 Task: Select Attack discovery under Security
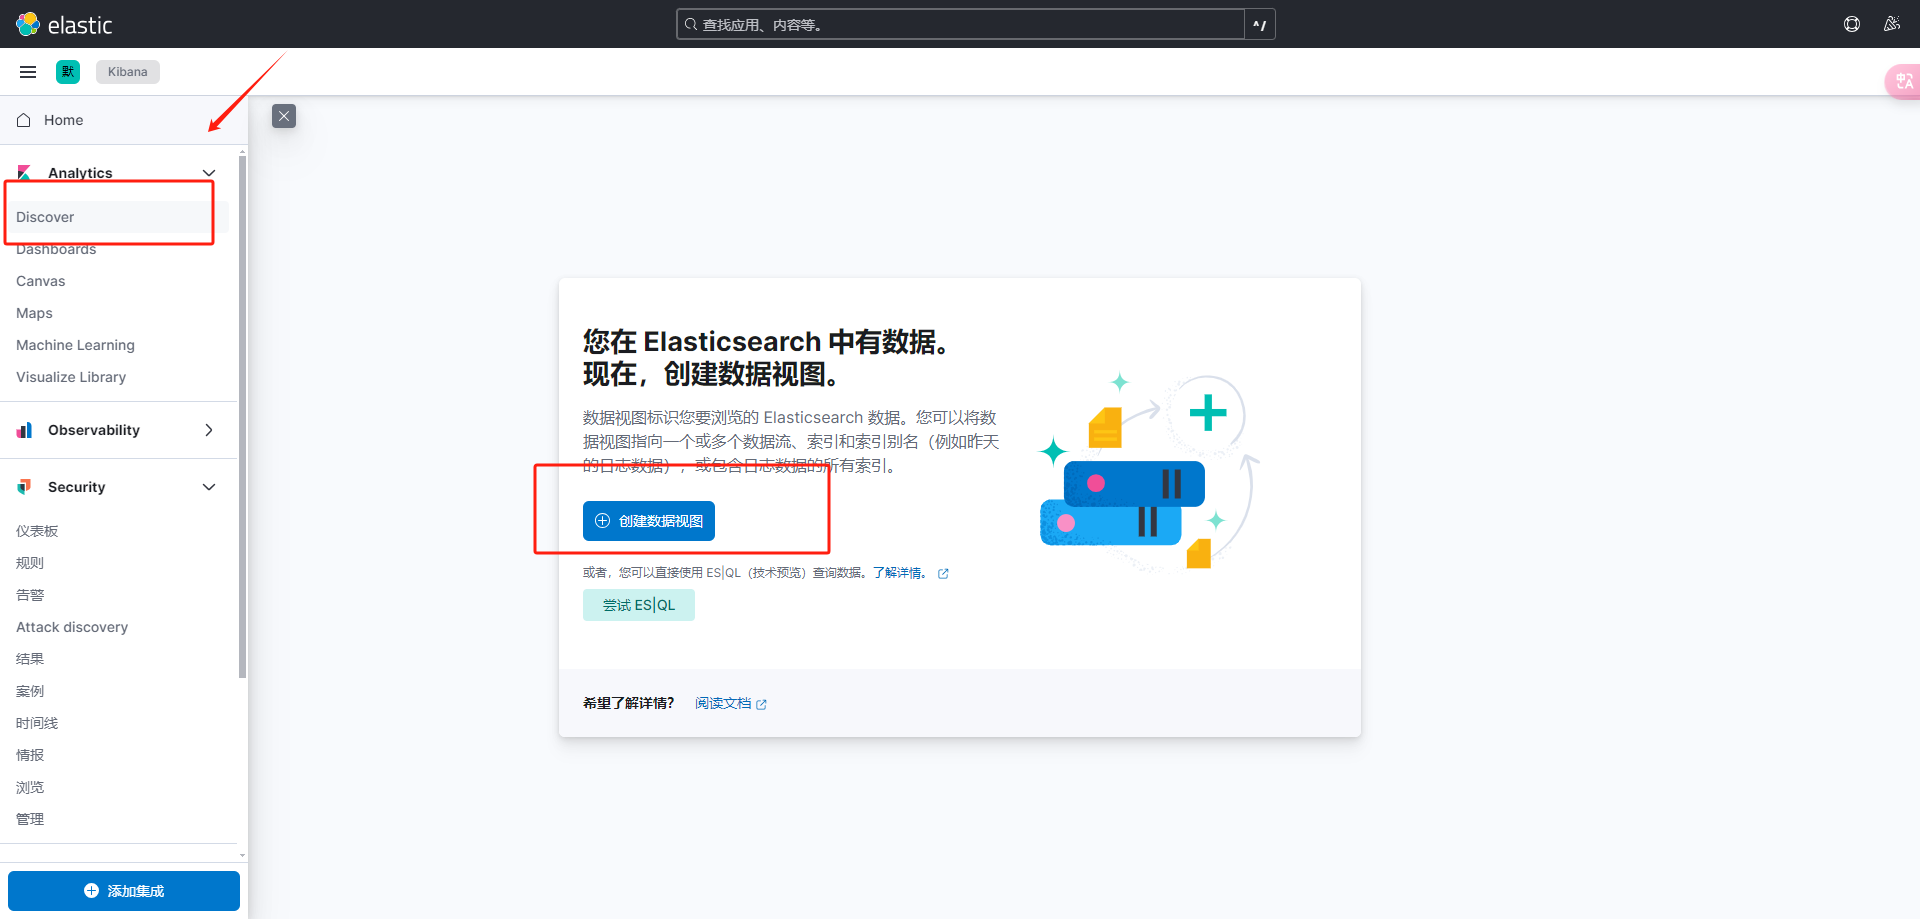[71, 627]
